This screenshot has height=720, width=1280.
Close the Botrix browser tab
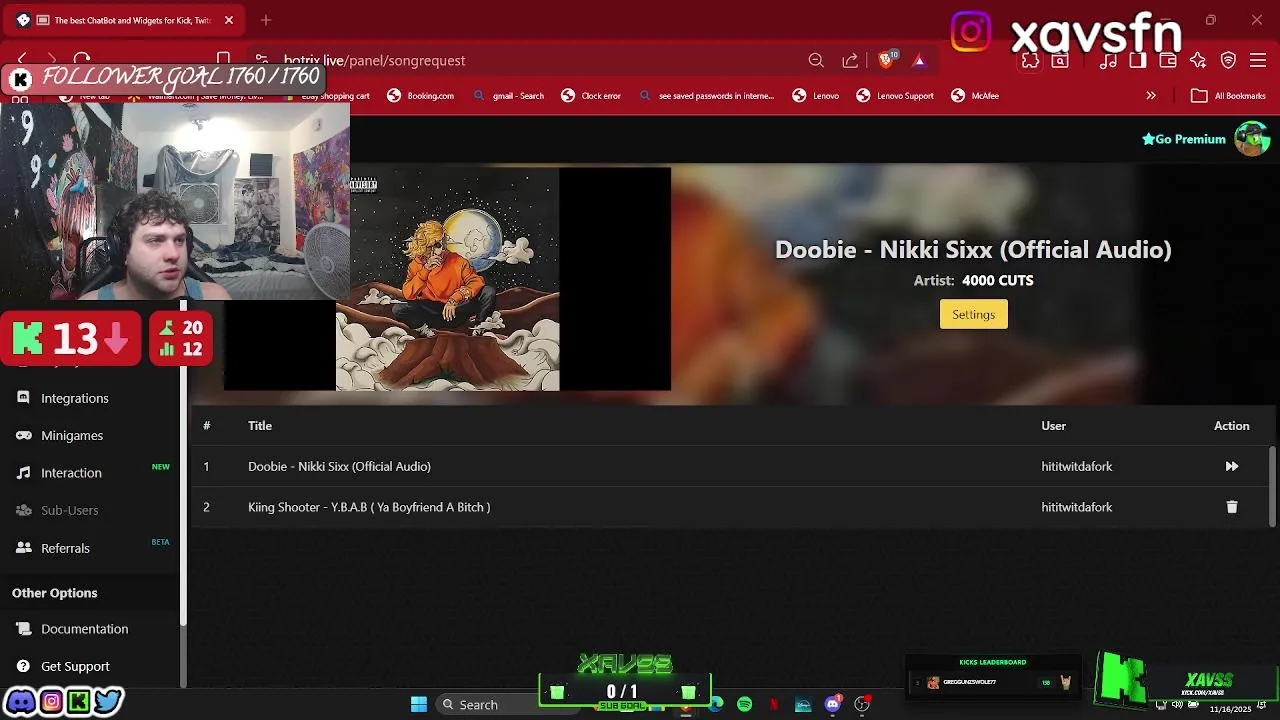point(228,20)
